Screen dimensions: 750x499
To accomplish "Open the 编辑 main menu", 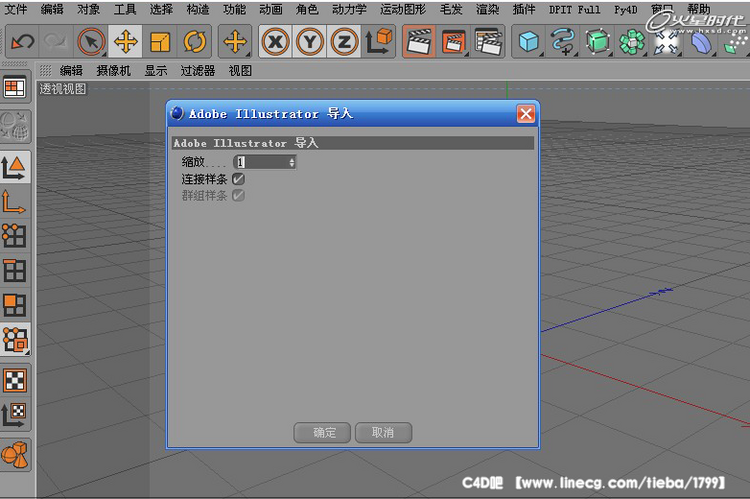I will (52, 9).
